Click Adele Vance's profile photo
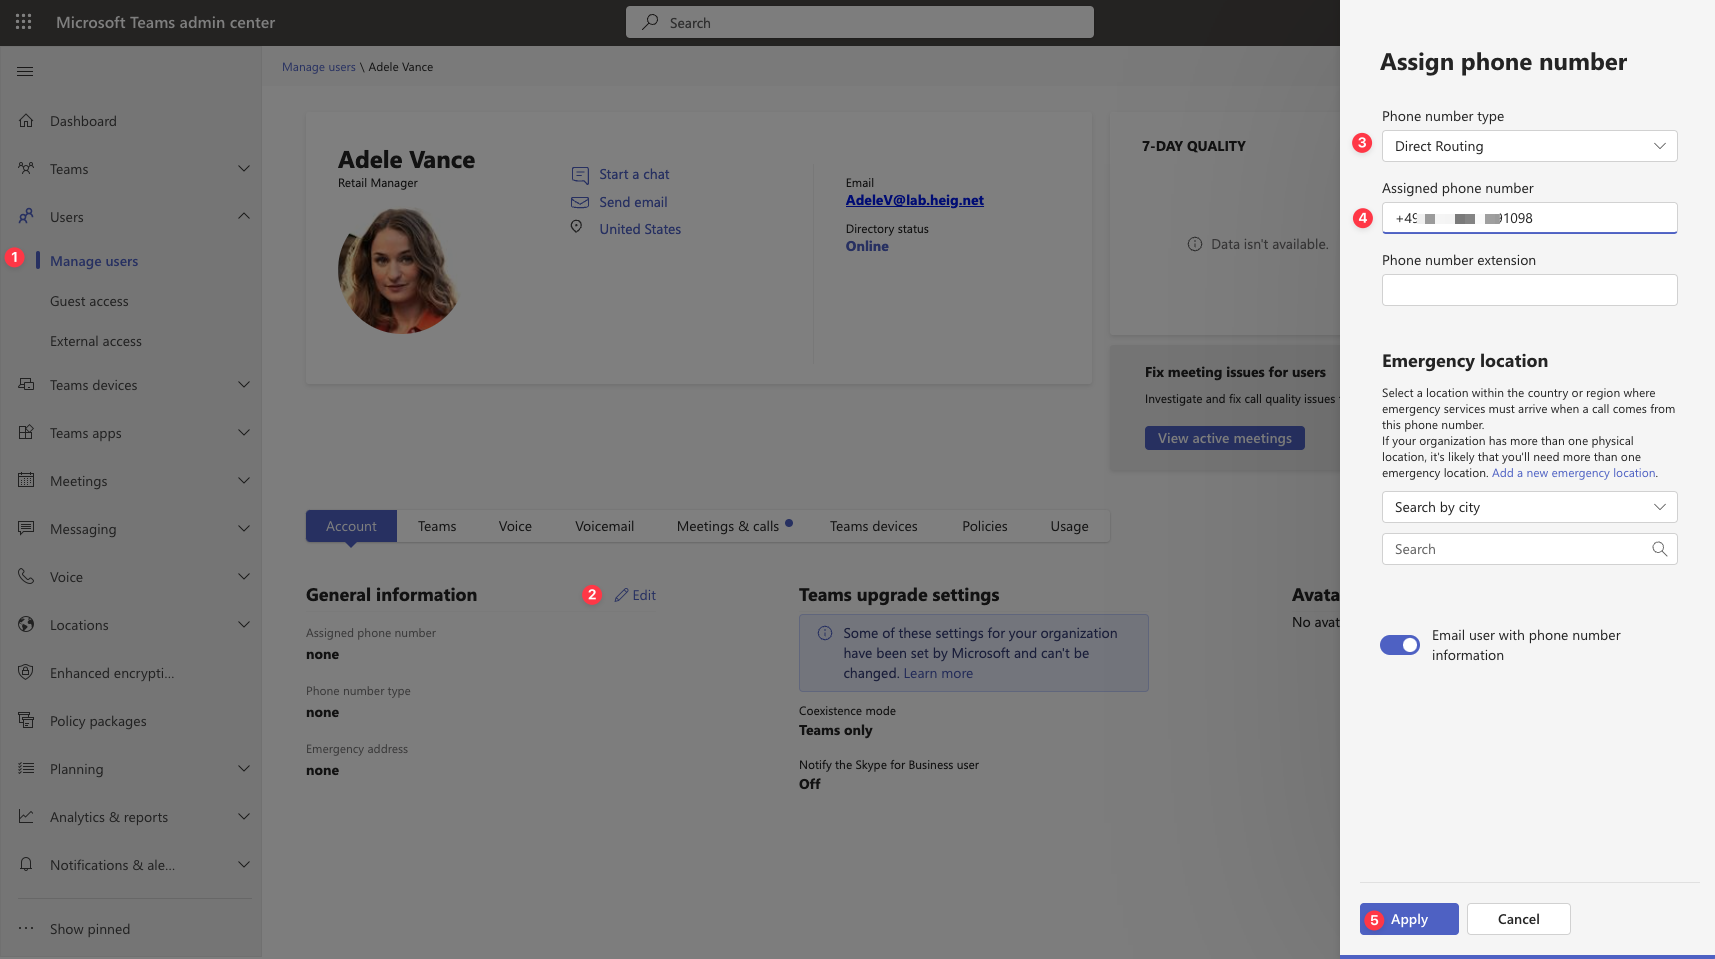 pos(400,270)
